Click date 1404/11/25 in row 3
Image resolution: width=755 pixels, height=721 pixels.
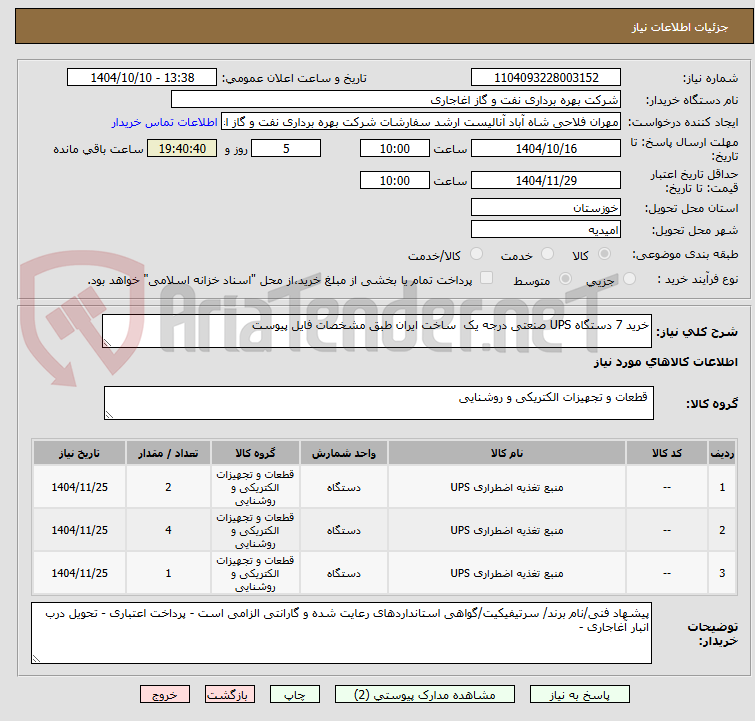click(x=79, y=573)
